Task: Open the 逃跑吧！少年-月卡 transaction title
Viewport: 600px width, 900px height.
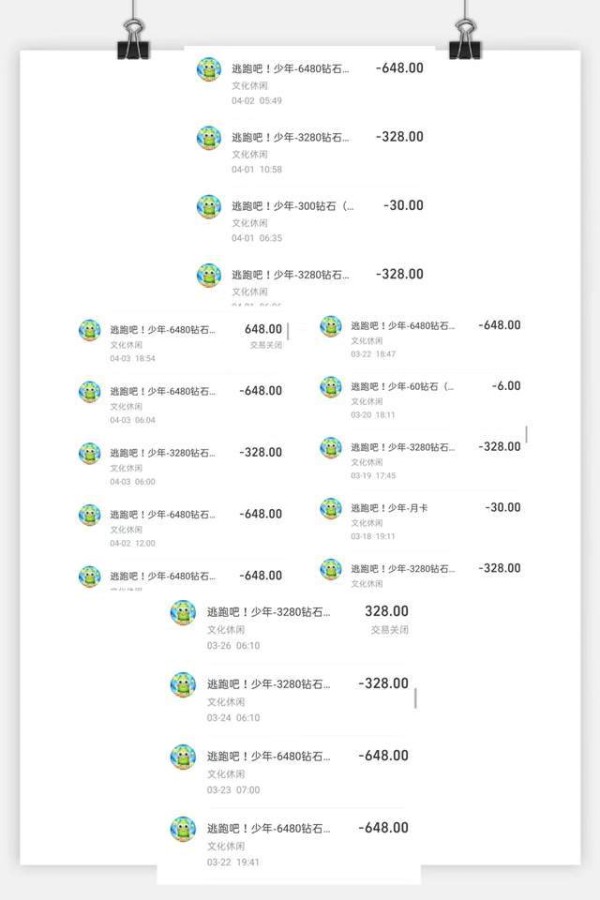Action: tap(391, 508)
